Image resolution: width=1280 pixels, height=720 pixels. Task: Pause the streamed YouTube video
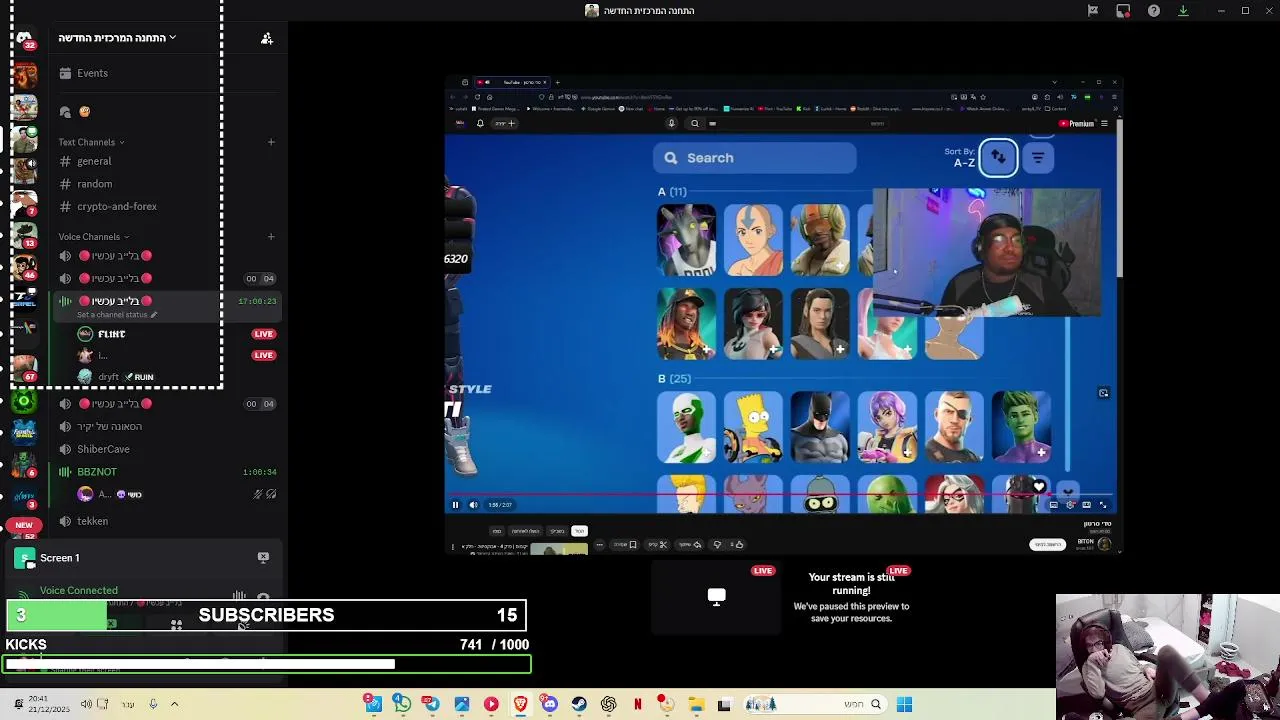(x=455, y=505)
